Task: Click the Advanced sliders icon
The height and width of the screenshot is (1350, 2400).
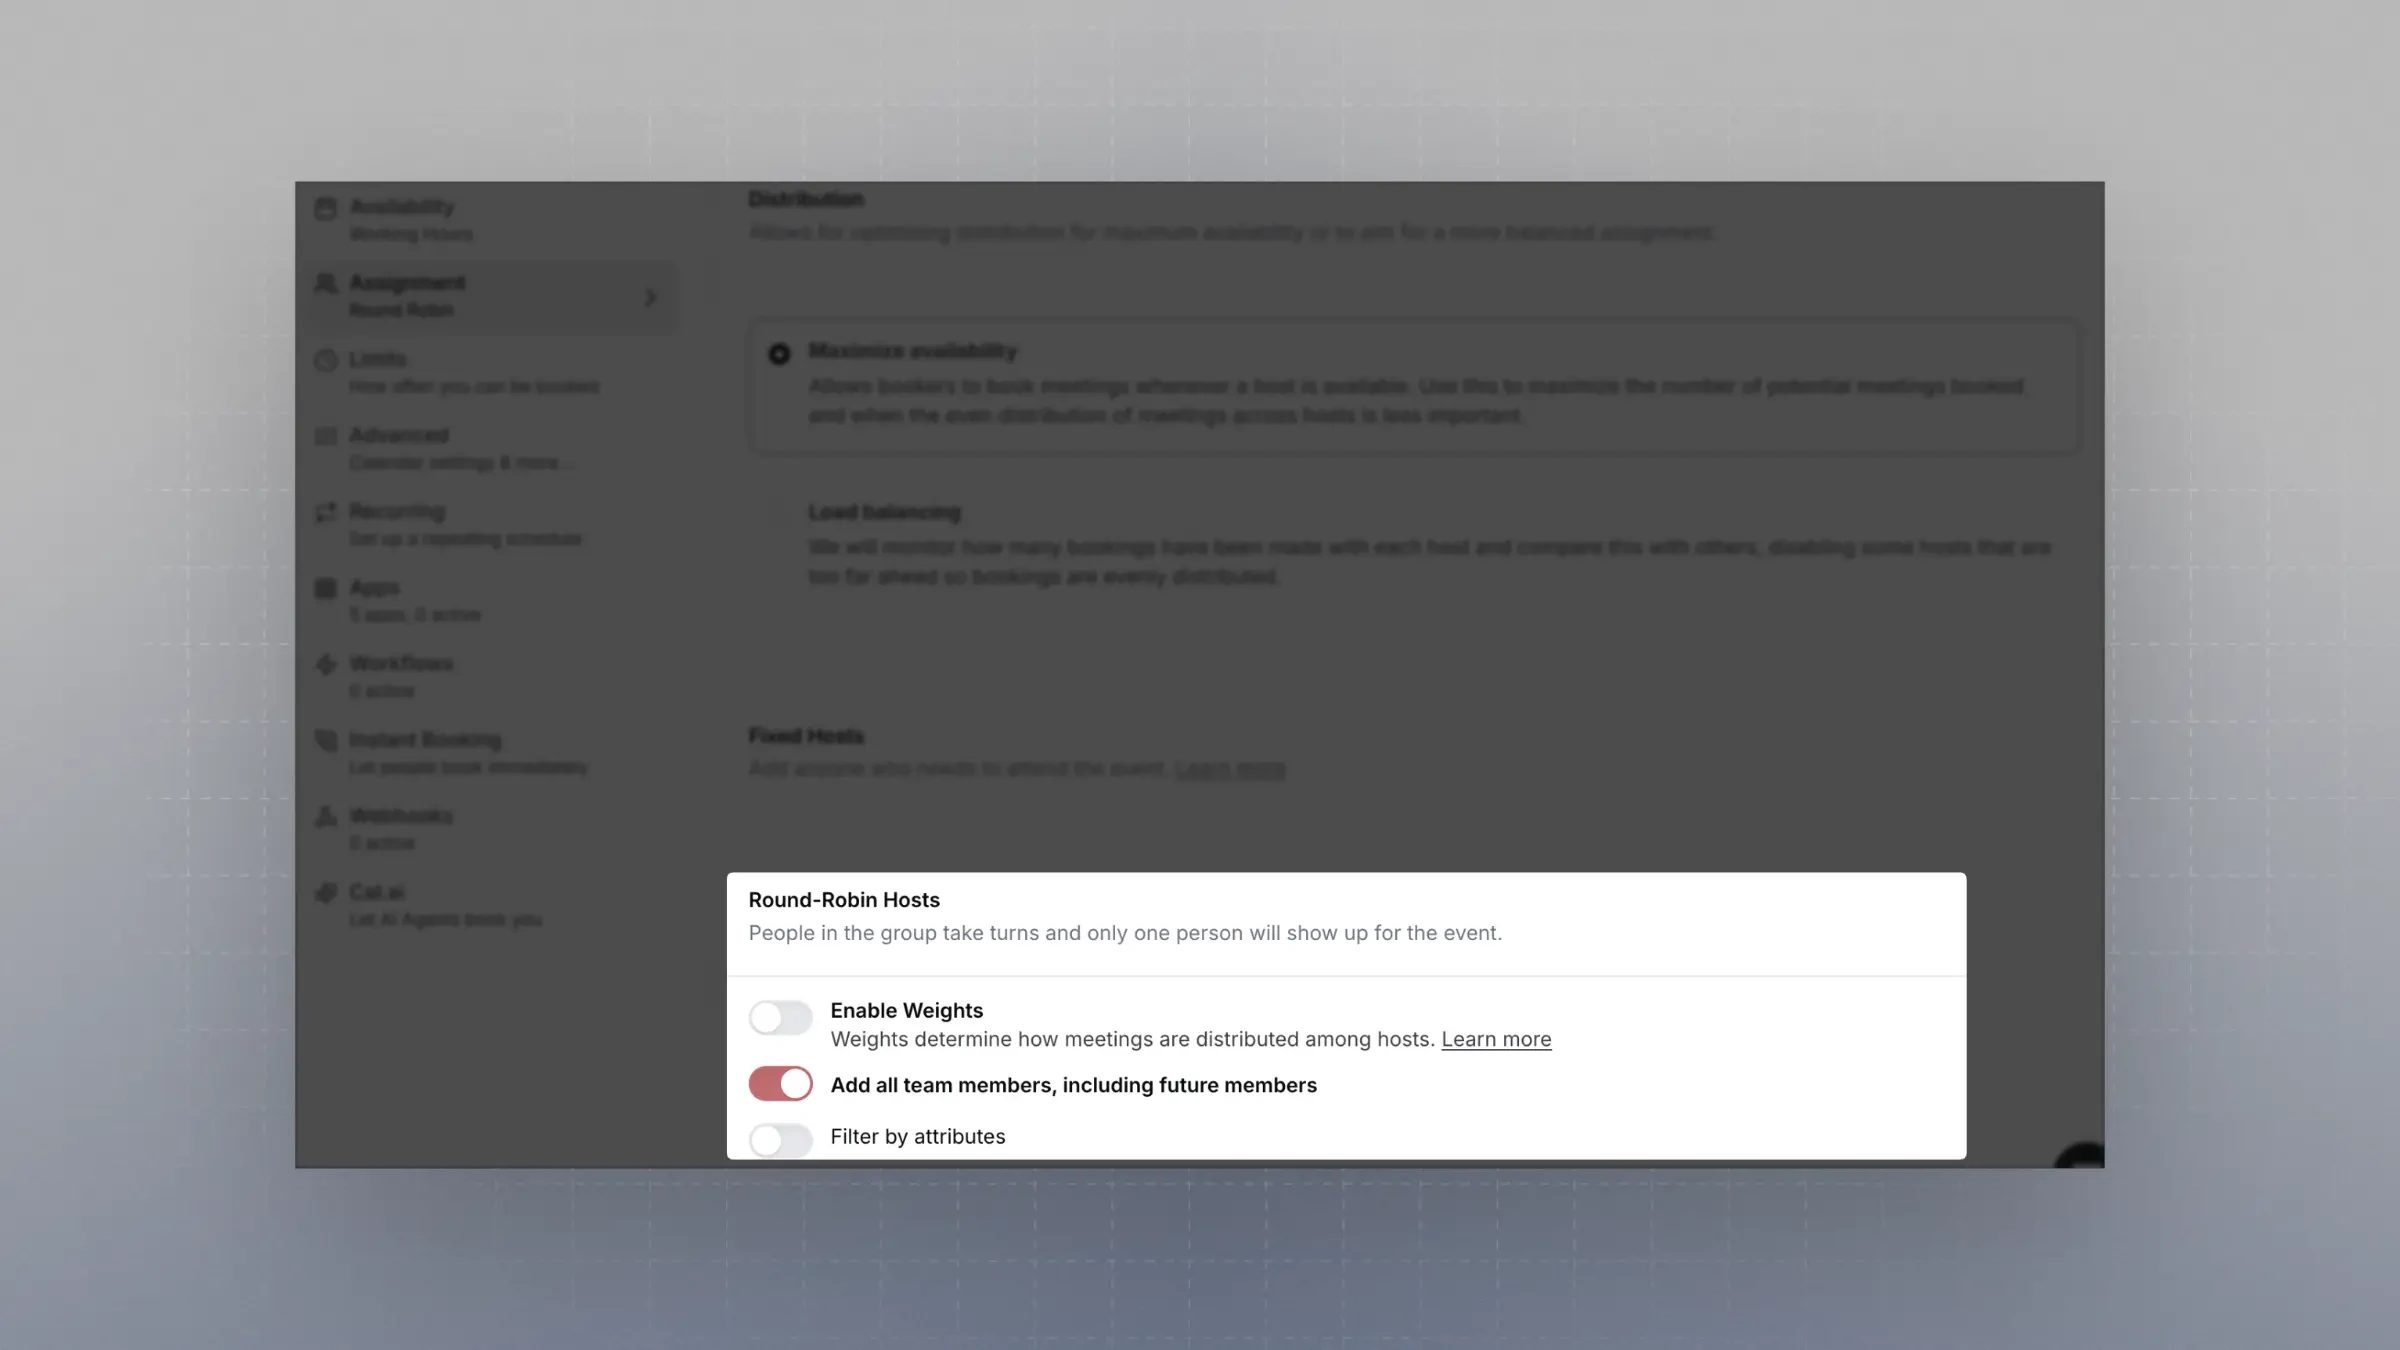Action: [325, 436]
